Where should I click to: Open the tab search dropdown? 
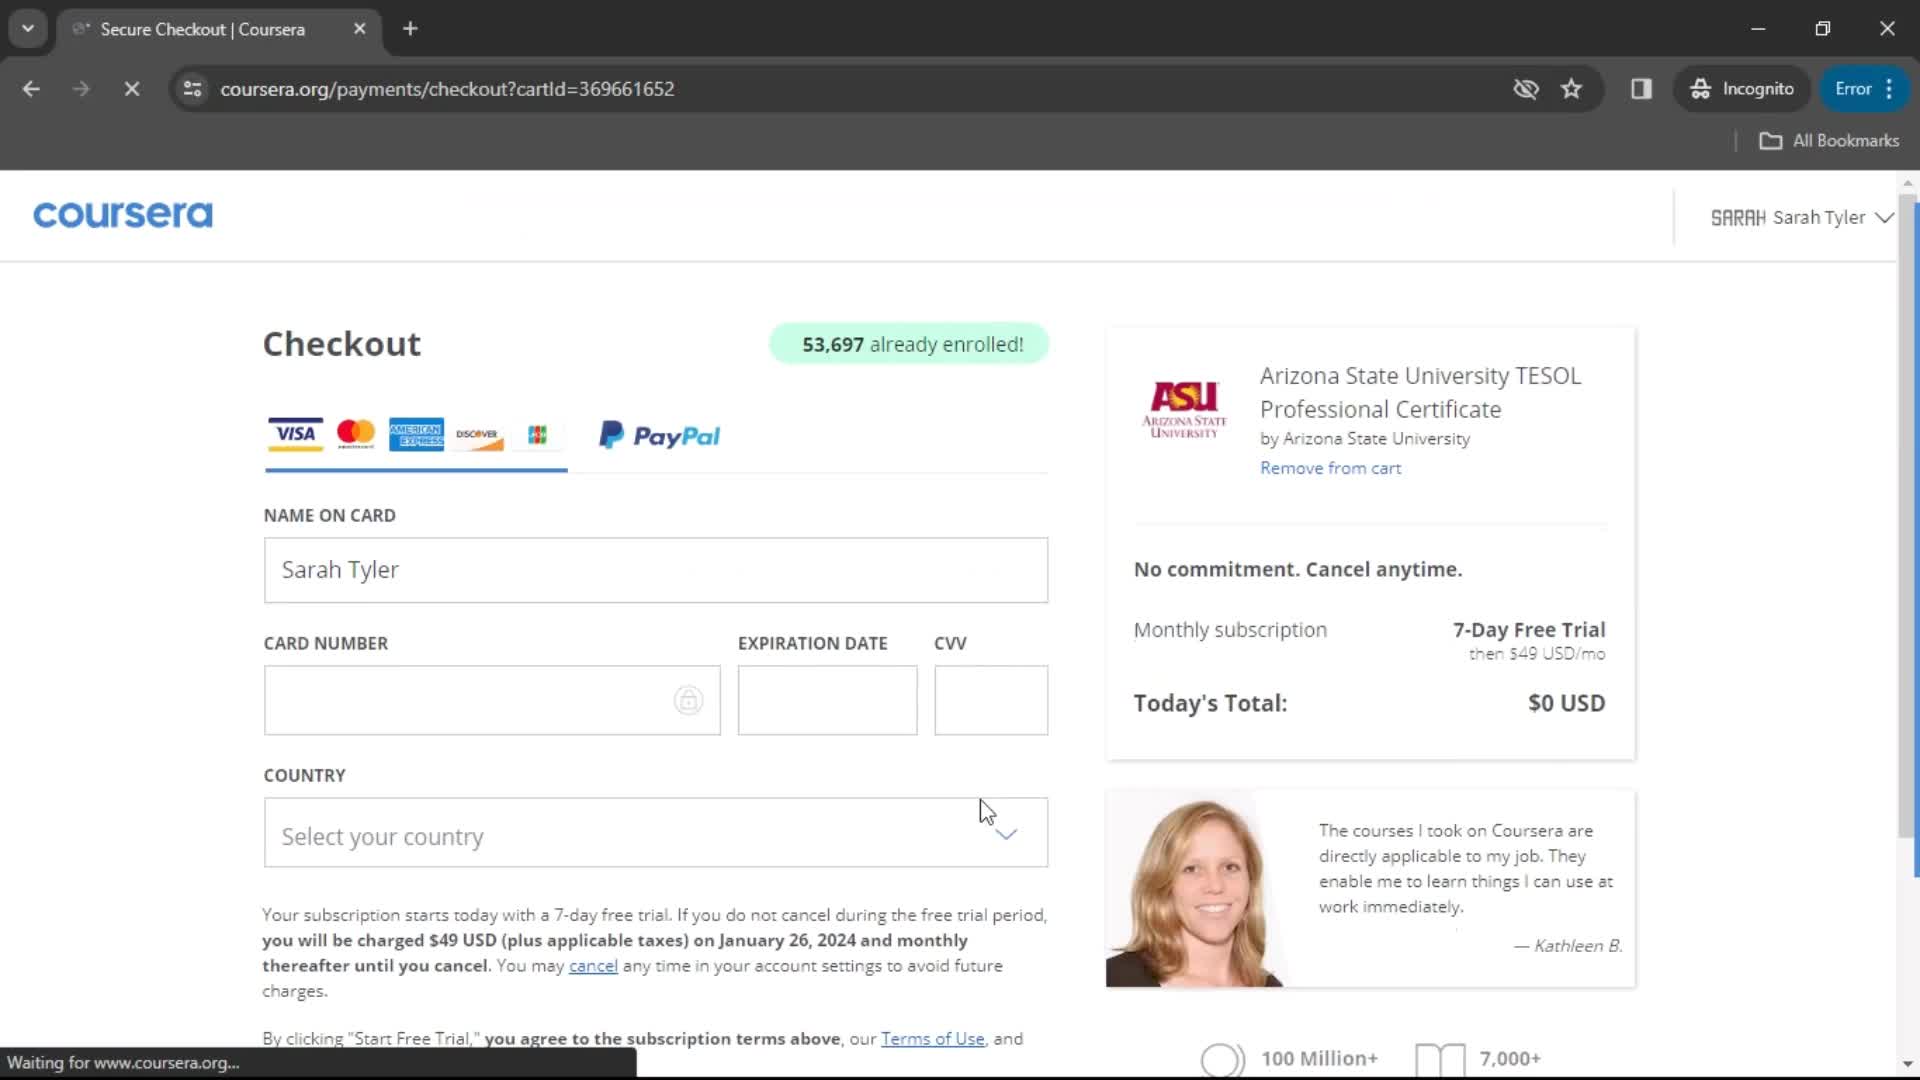pyautogui.click(x=28, y=29)
